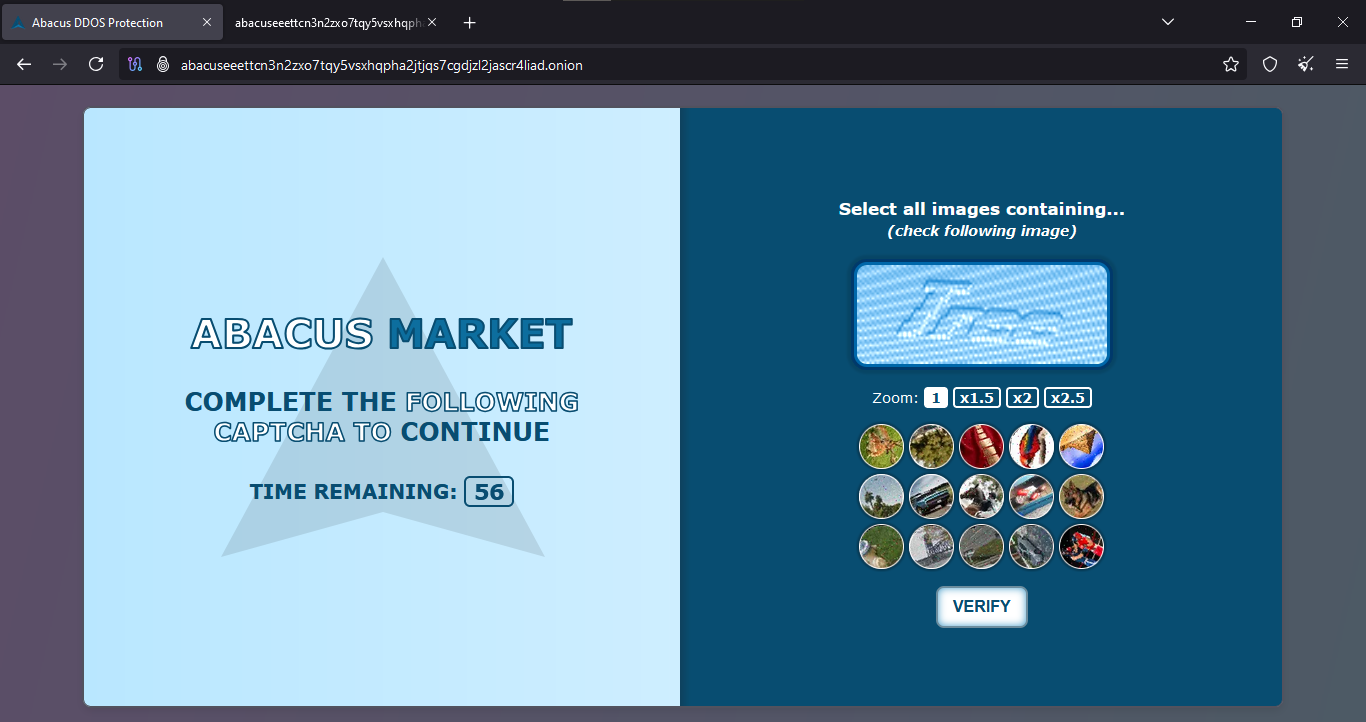Screen dimensions: 1366x722
Task: Select the boxers in red thumbnail
Action: 1081,546
